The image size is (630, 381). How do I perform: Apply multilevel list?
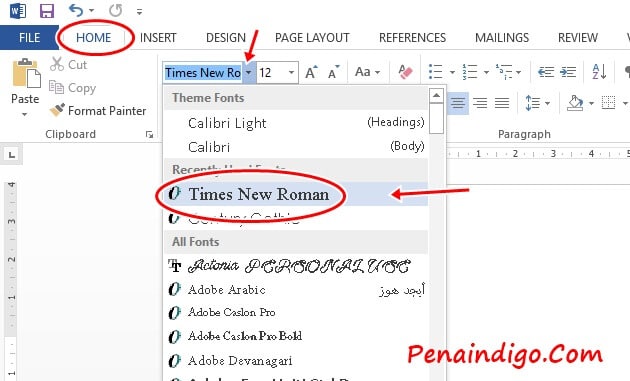point(504,72)
